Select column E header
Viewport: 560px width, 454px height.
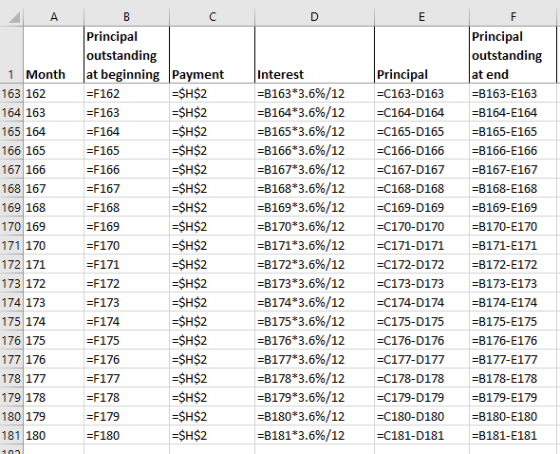point(422,17)
